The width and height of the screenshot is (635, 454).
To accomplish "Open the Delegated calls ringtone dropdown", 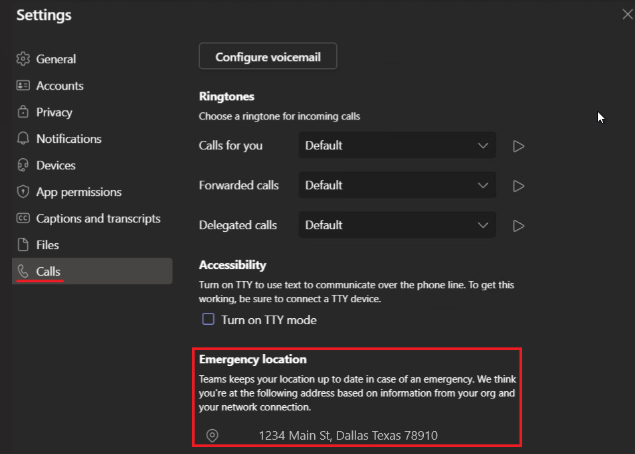I will click(397, 225).
